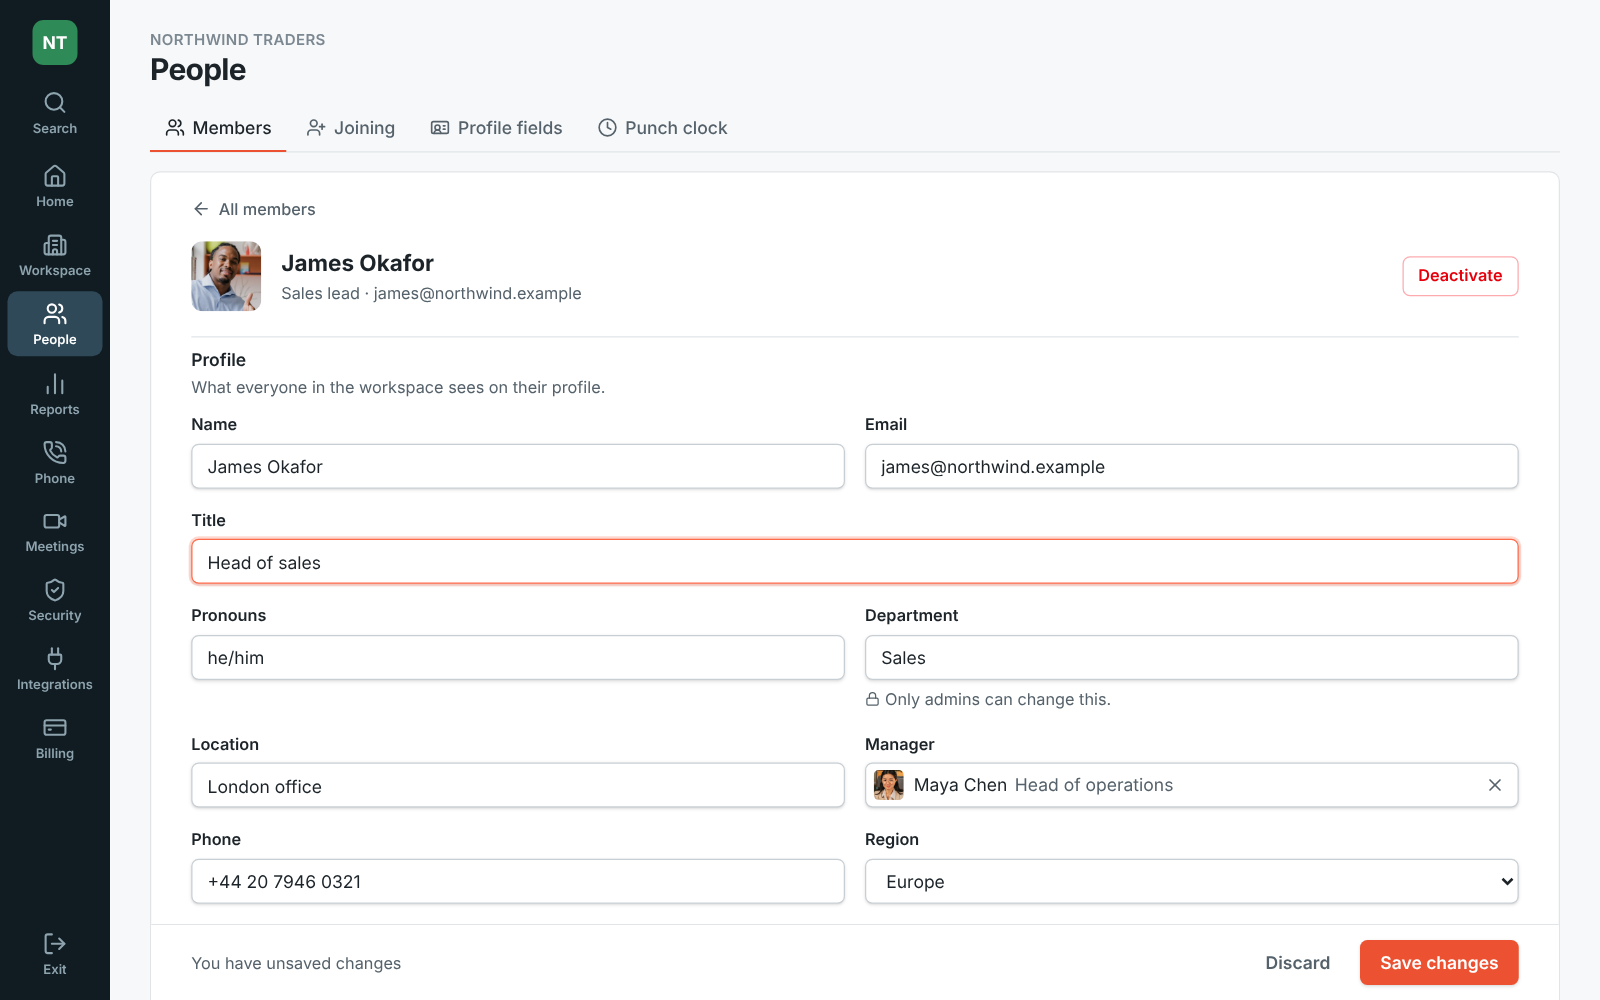
Task: Switch to the Members tab
Action: (218, 128)
